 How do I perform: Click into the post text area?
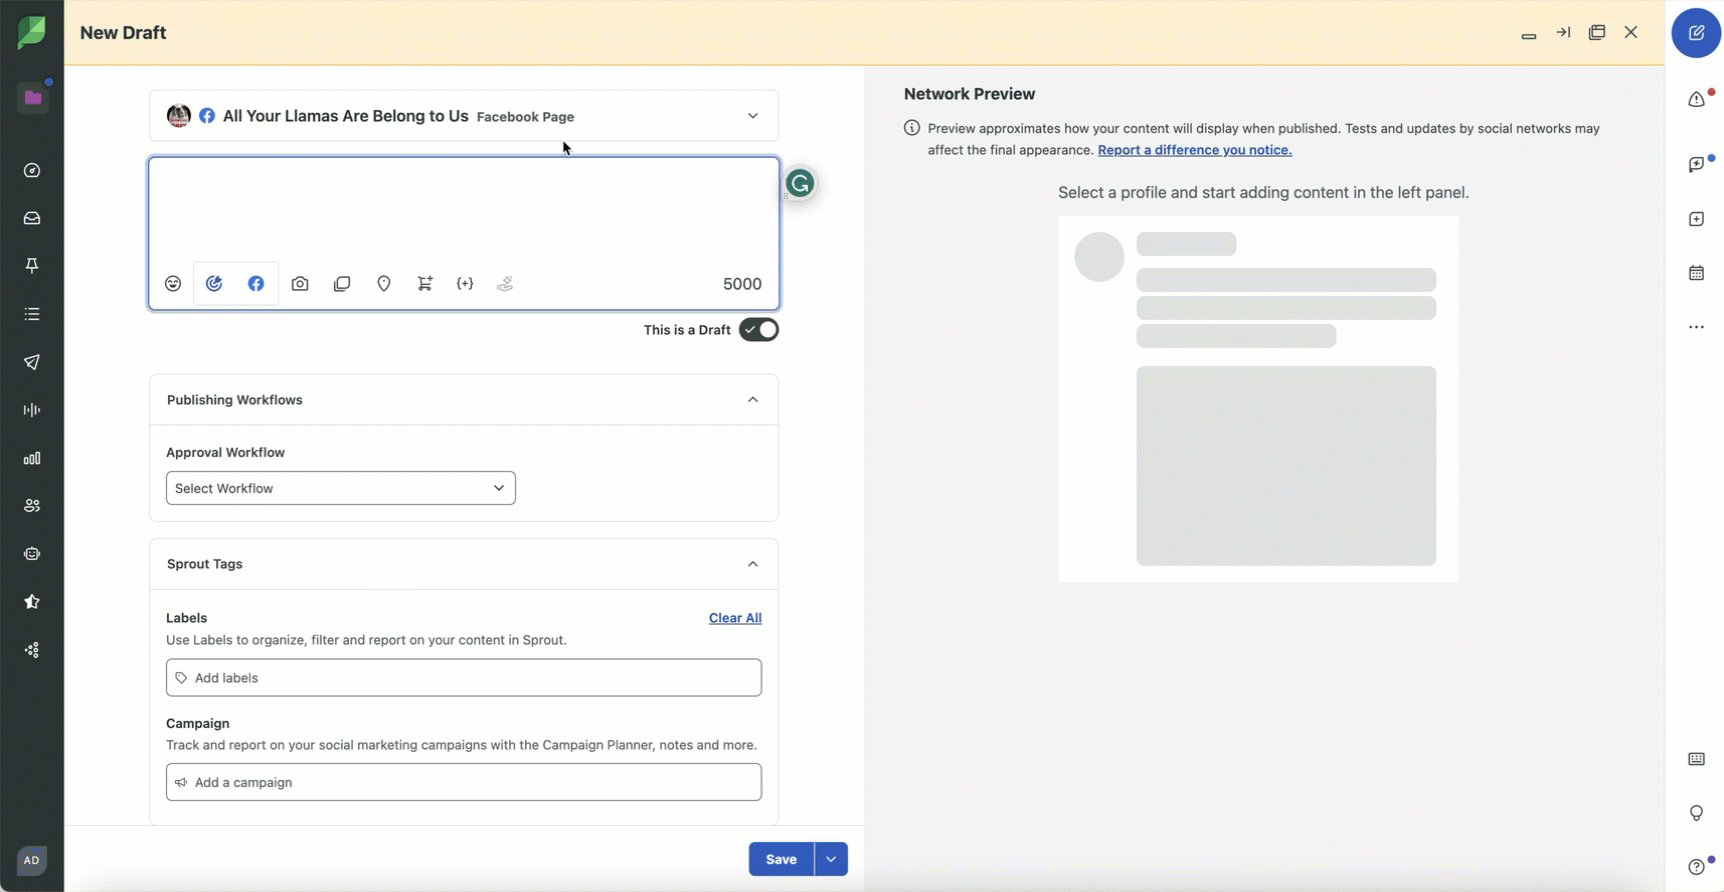point(464,210)
